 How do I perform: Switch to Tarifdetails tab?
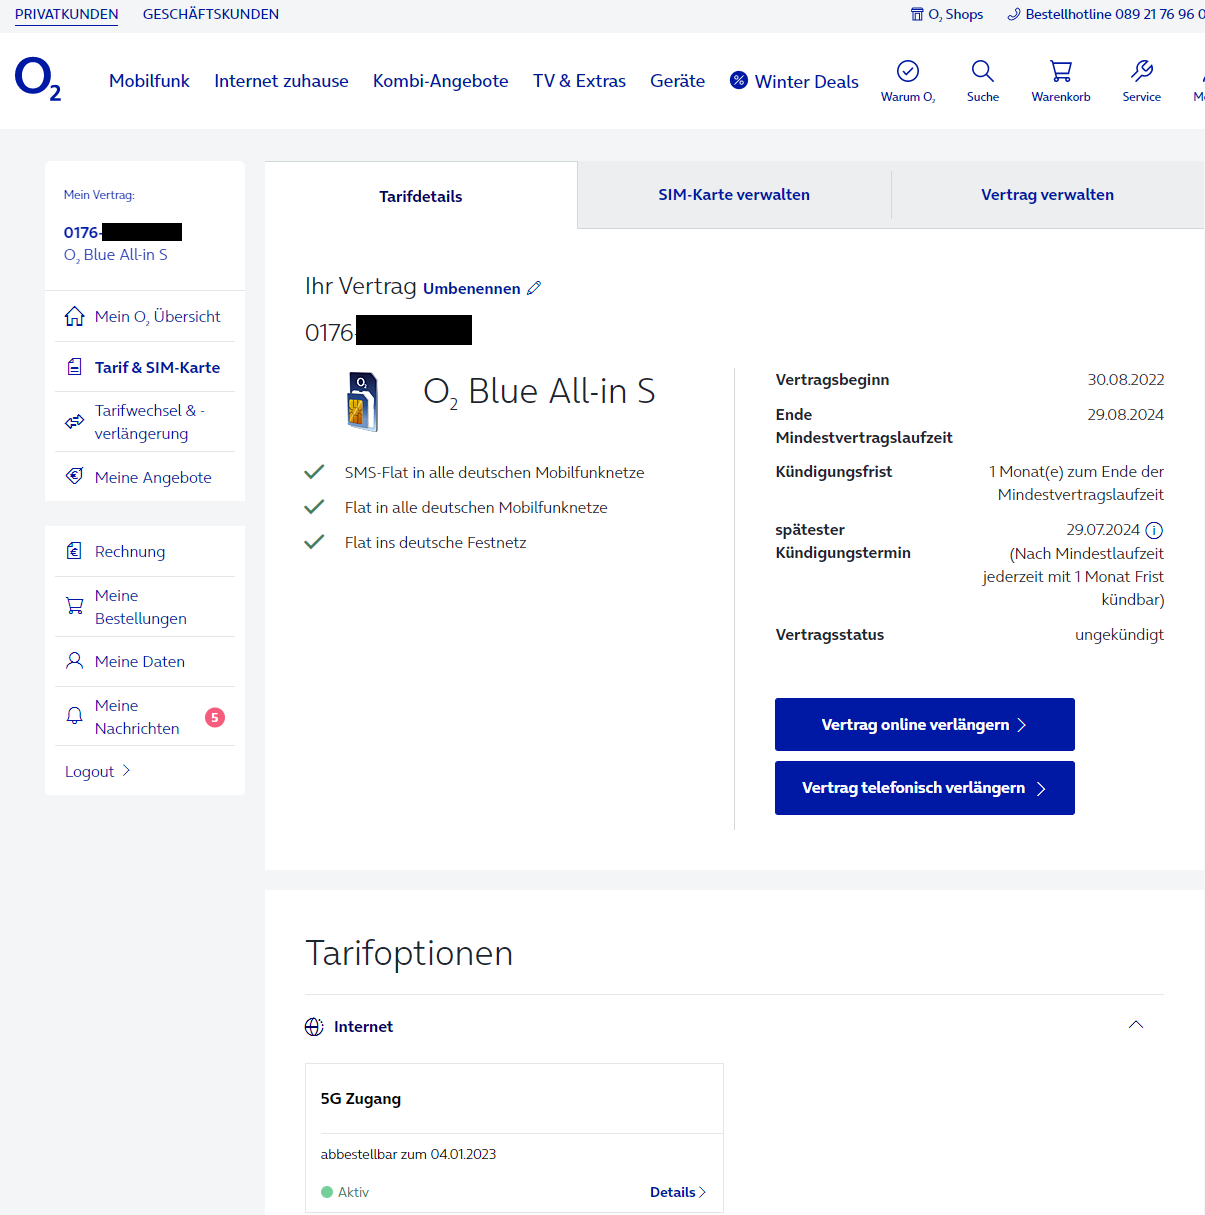(421, 196)
